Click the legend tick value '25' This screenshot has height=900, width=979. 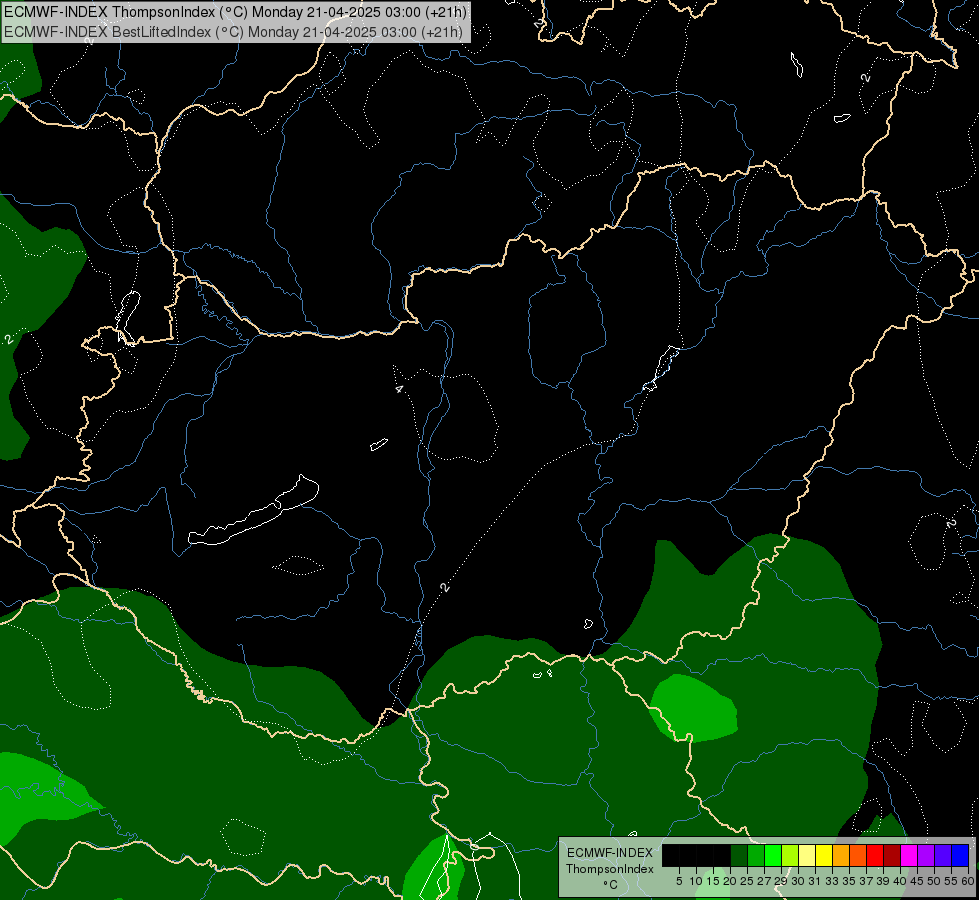pyautogui.click(x=747, y=881)
